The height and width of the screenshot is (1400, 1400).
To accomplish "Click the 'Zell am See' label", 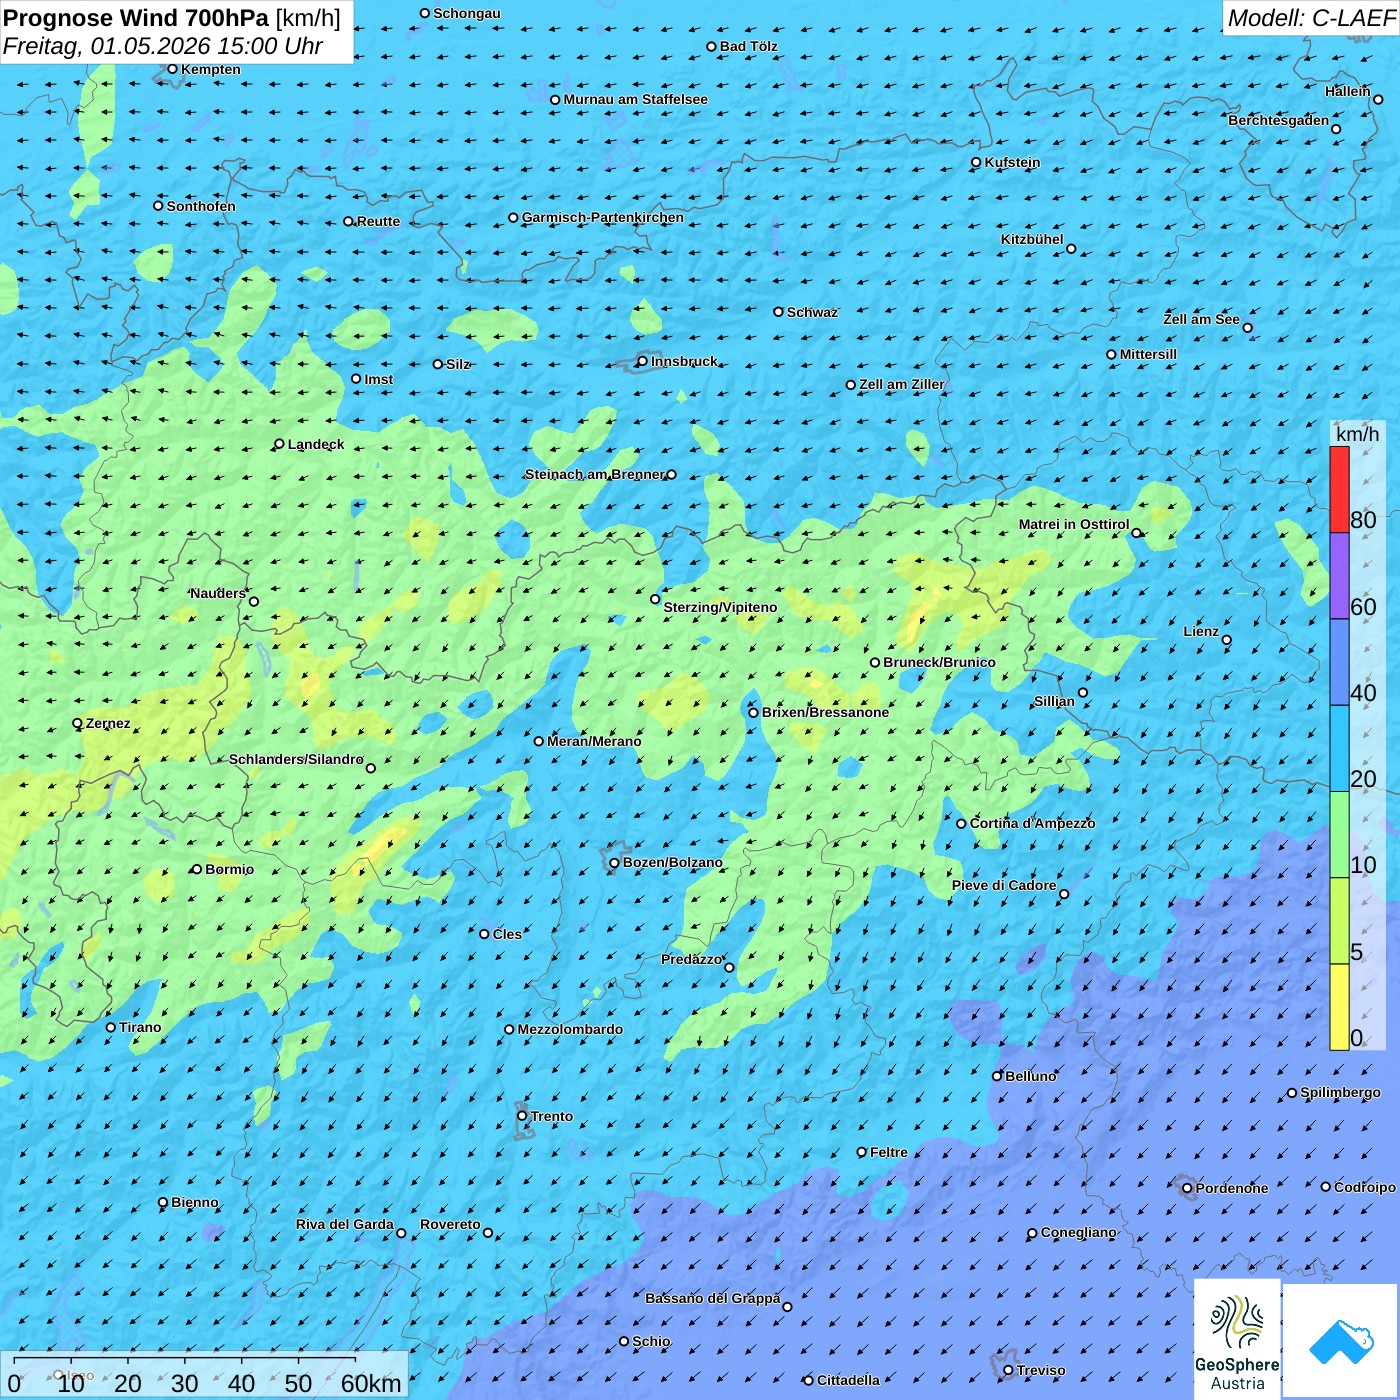I will (1202, 319).
